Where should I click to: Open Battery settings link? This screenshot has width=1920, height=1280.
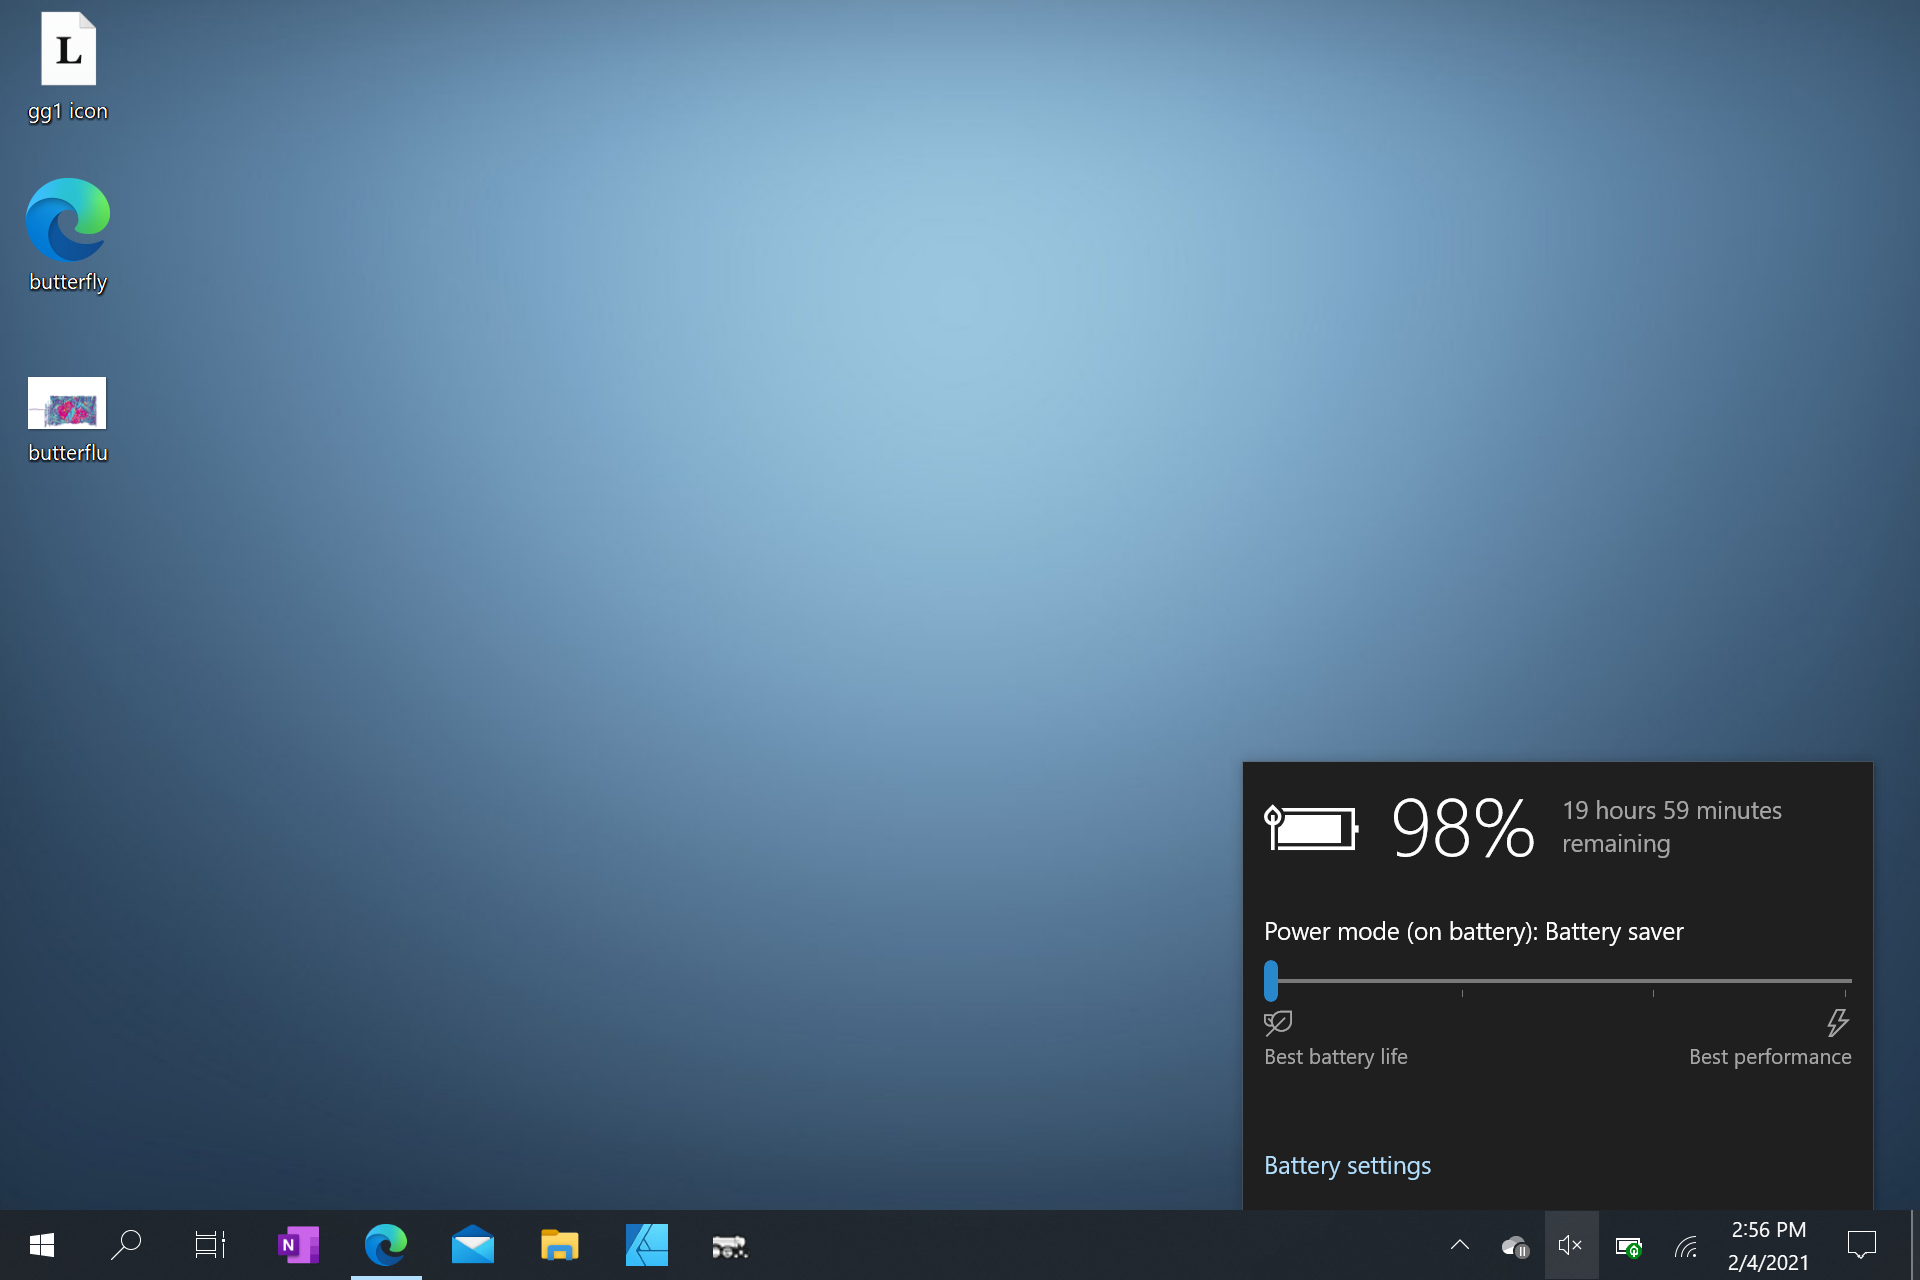(1347, 1165)
